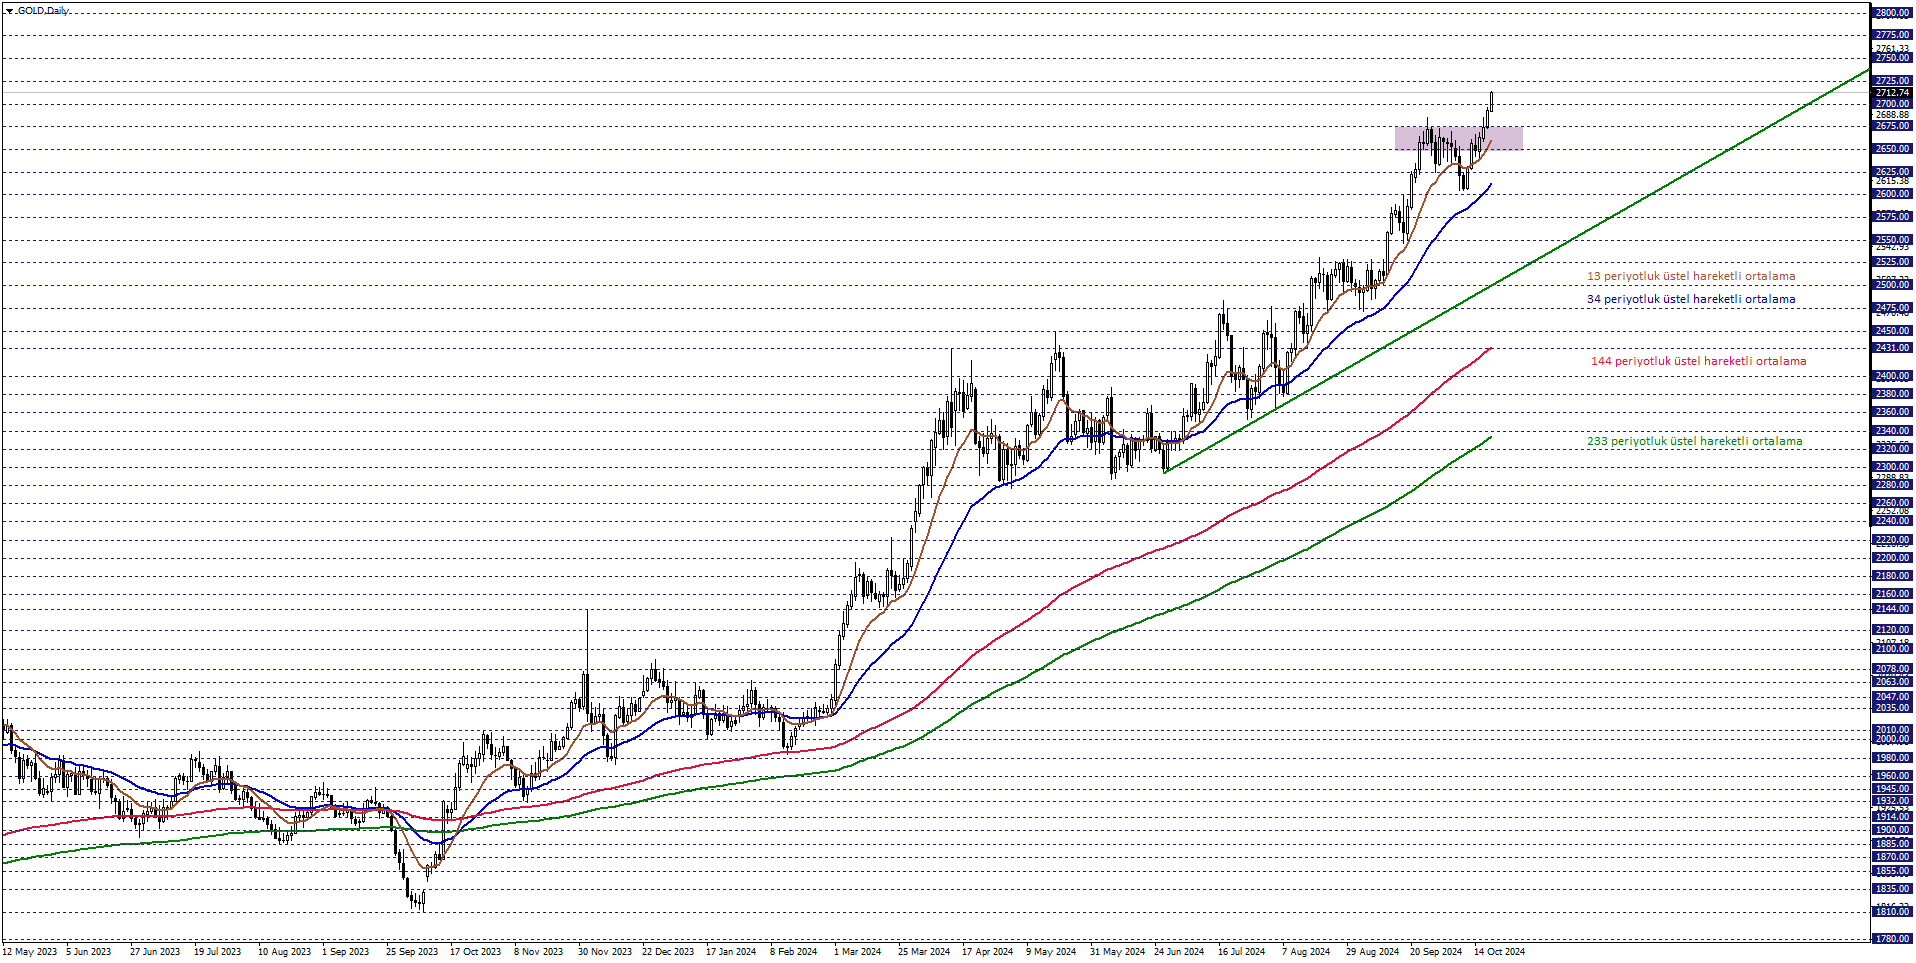
Task: Click the 30 Nov 2023 date label
Action: pos(605,952)
